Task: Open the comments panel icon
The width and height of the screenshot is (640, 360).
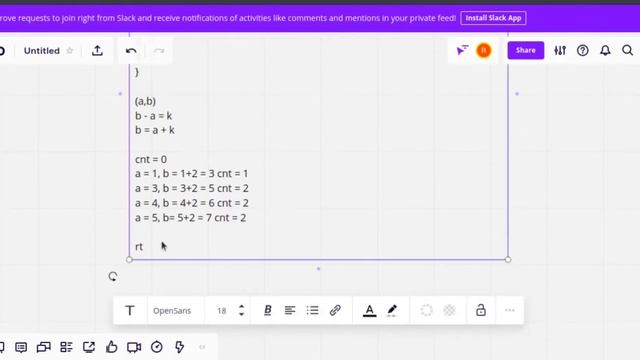Action: [x=21, y=347]
